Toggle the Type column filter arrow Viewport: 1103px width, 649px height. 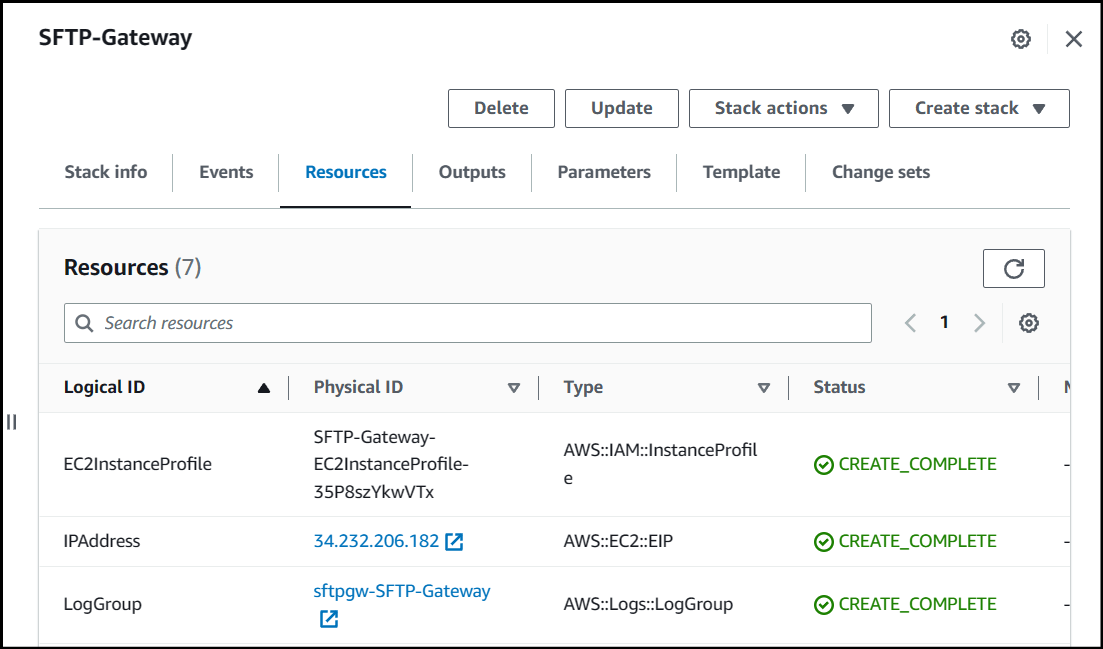pos(764,387)
